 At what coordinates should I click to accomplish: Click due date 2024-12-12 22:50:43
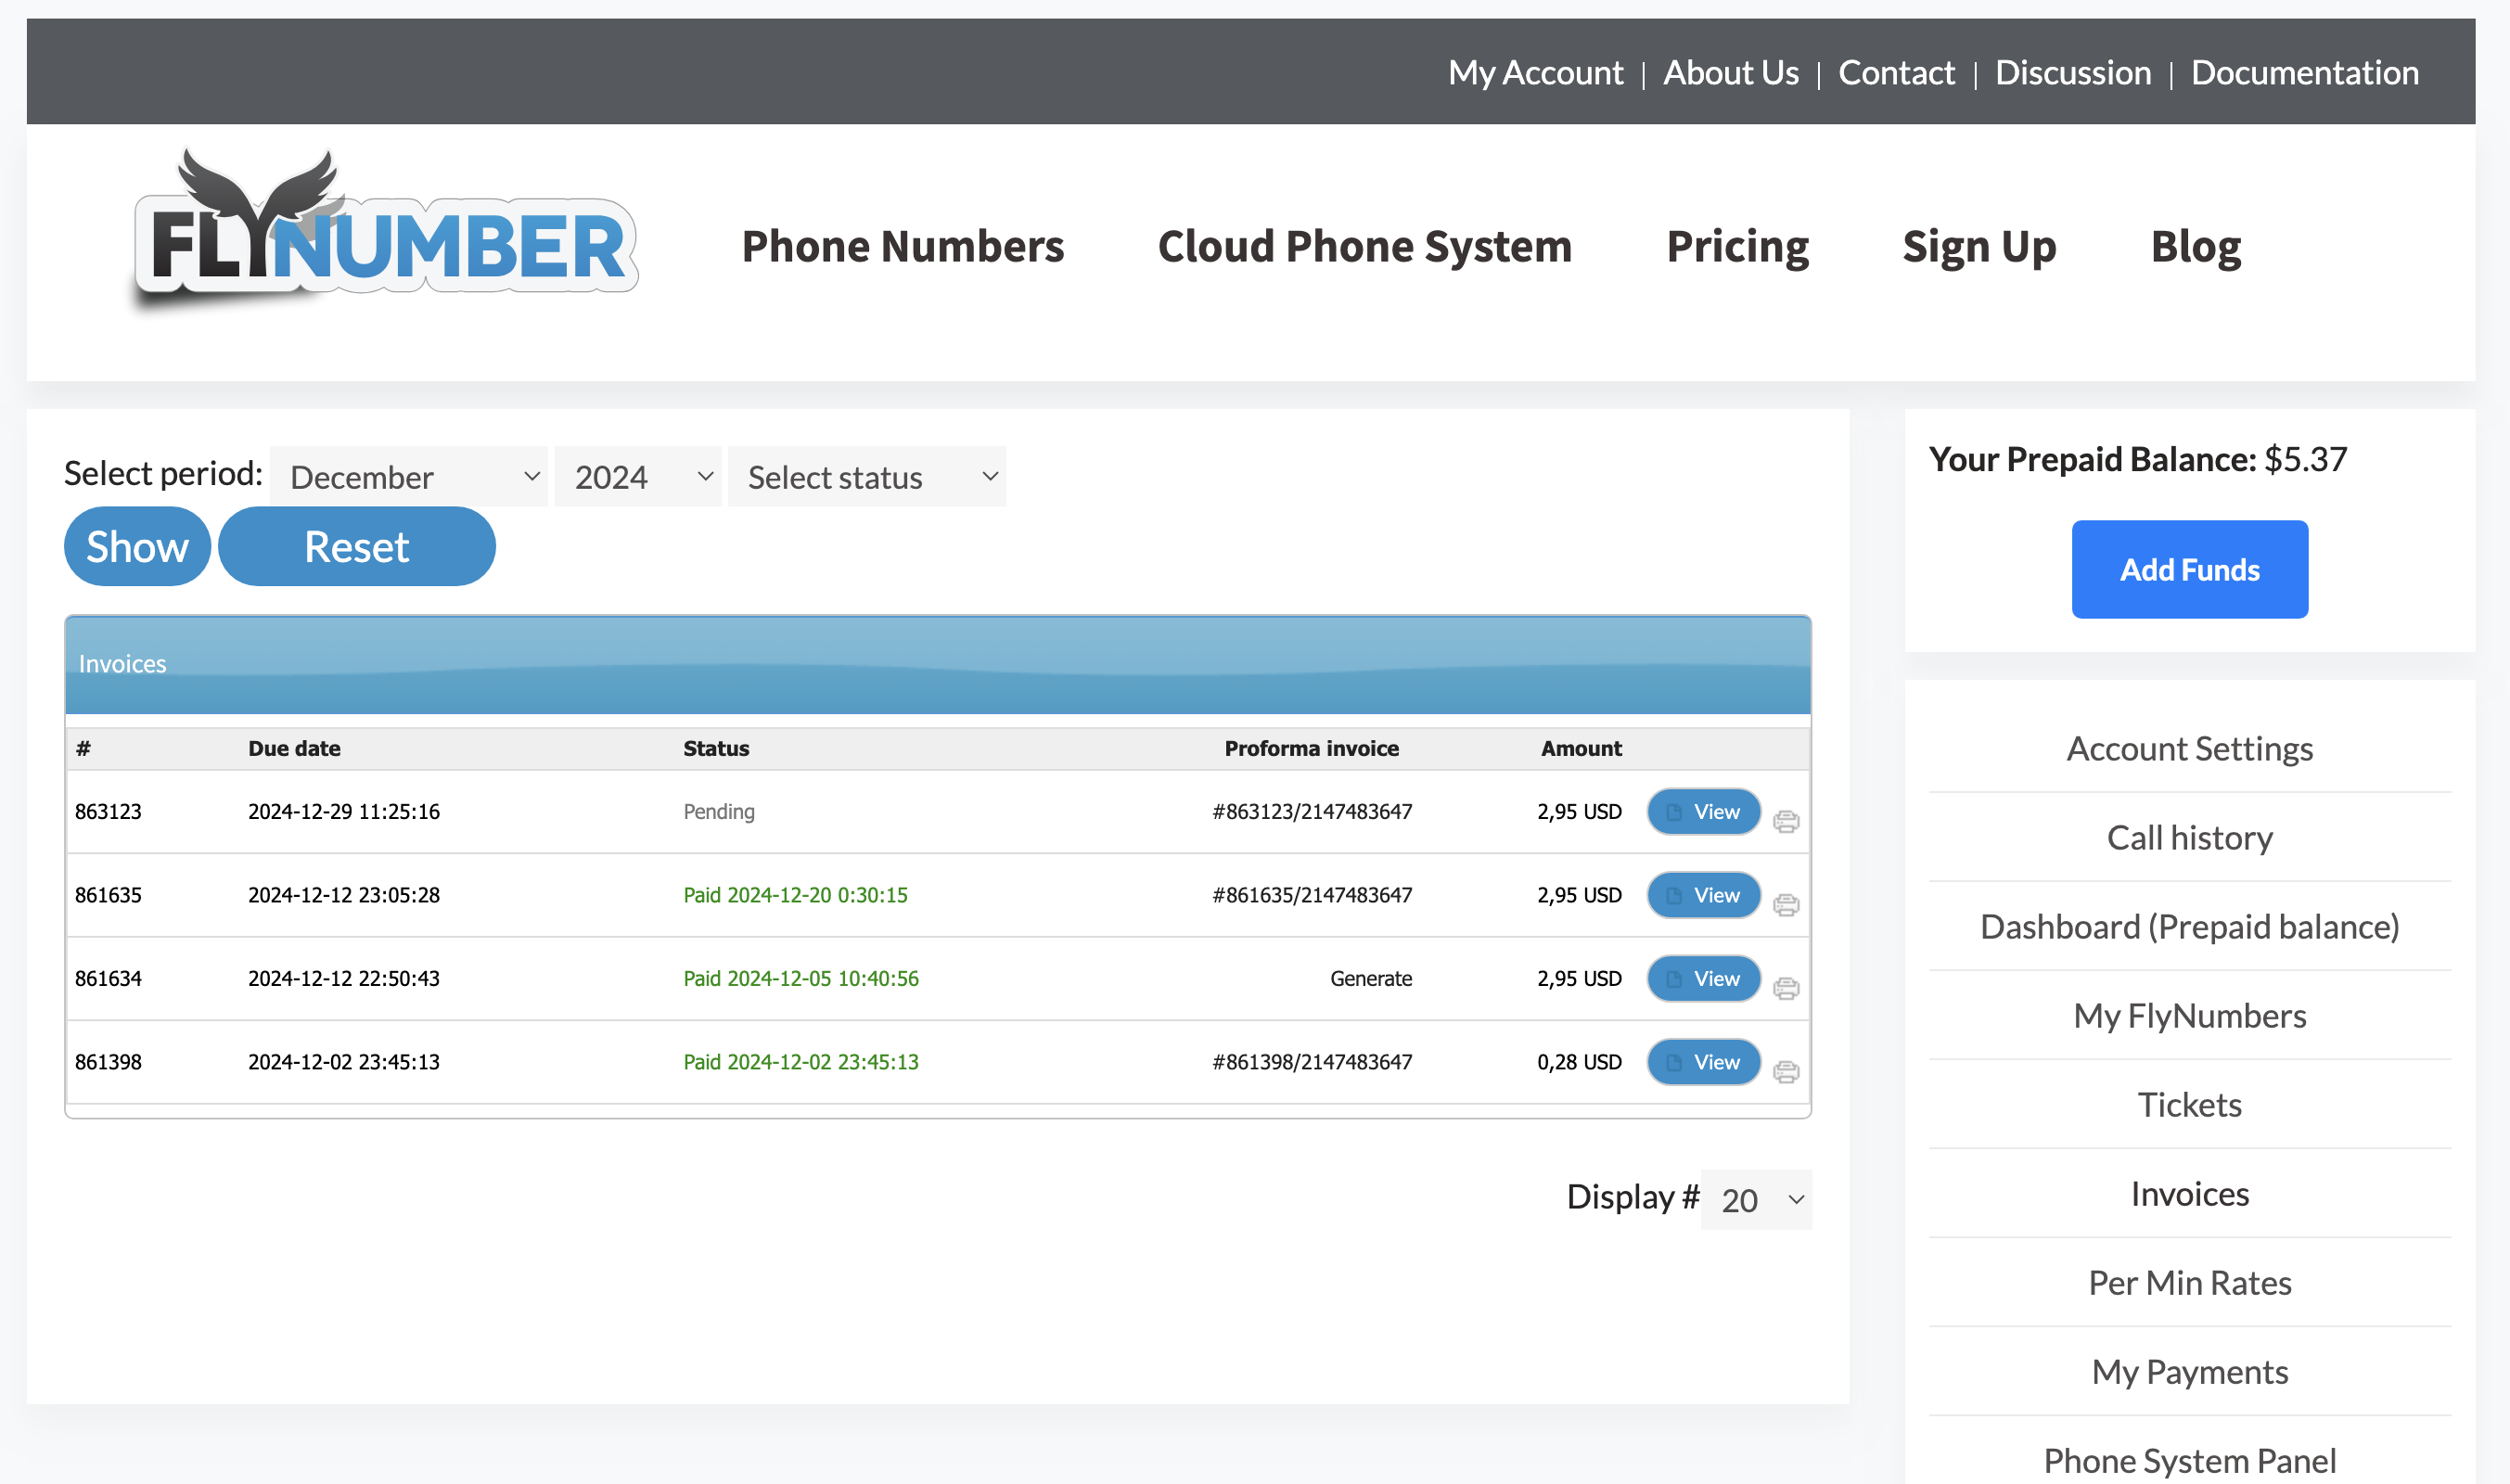pyautogui.click(x=344, y=978)
